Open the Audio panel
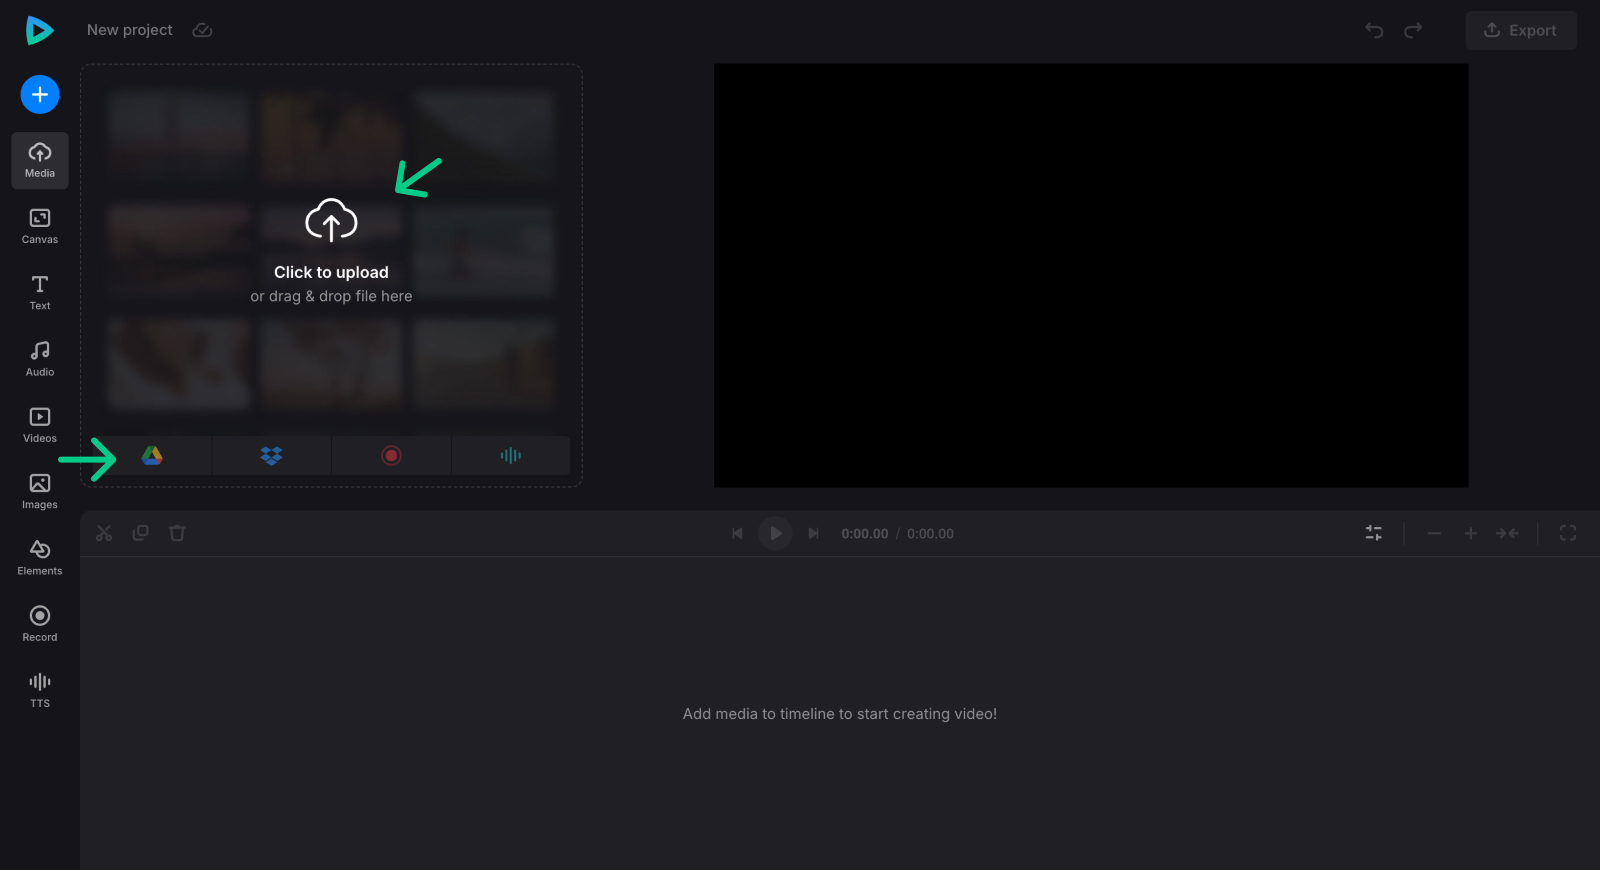Screen dimensions: 1600x870 [x=40, y=359]
